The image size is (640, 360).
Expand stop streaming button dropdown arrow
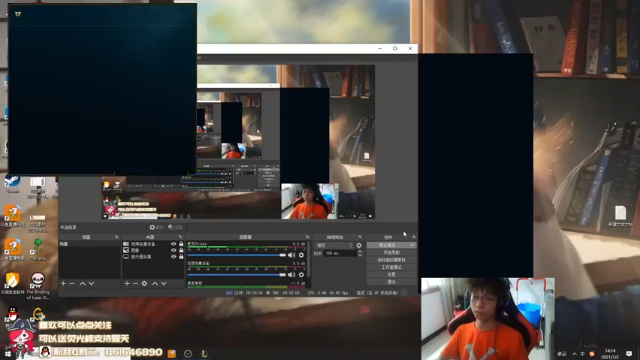coord(412,245)
